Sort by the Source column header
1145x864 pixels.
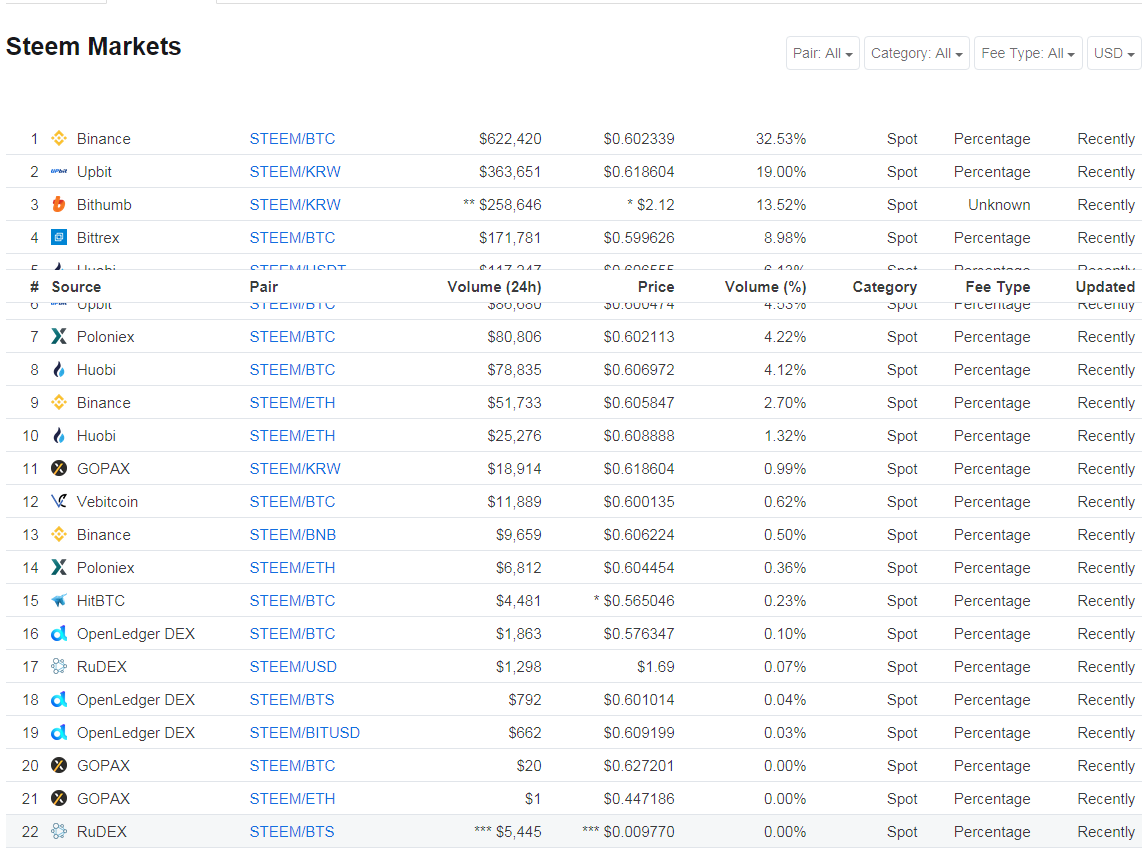click(x=76, y=286)
